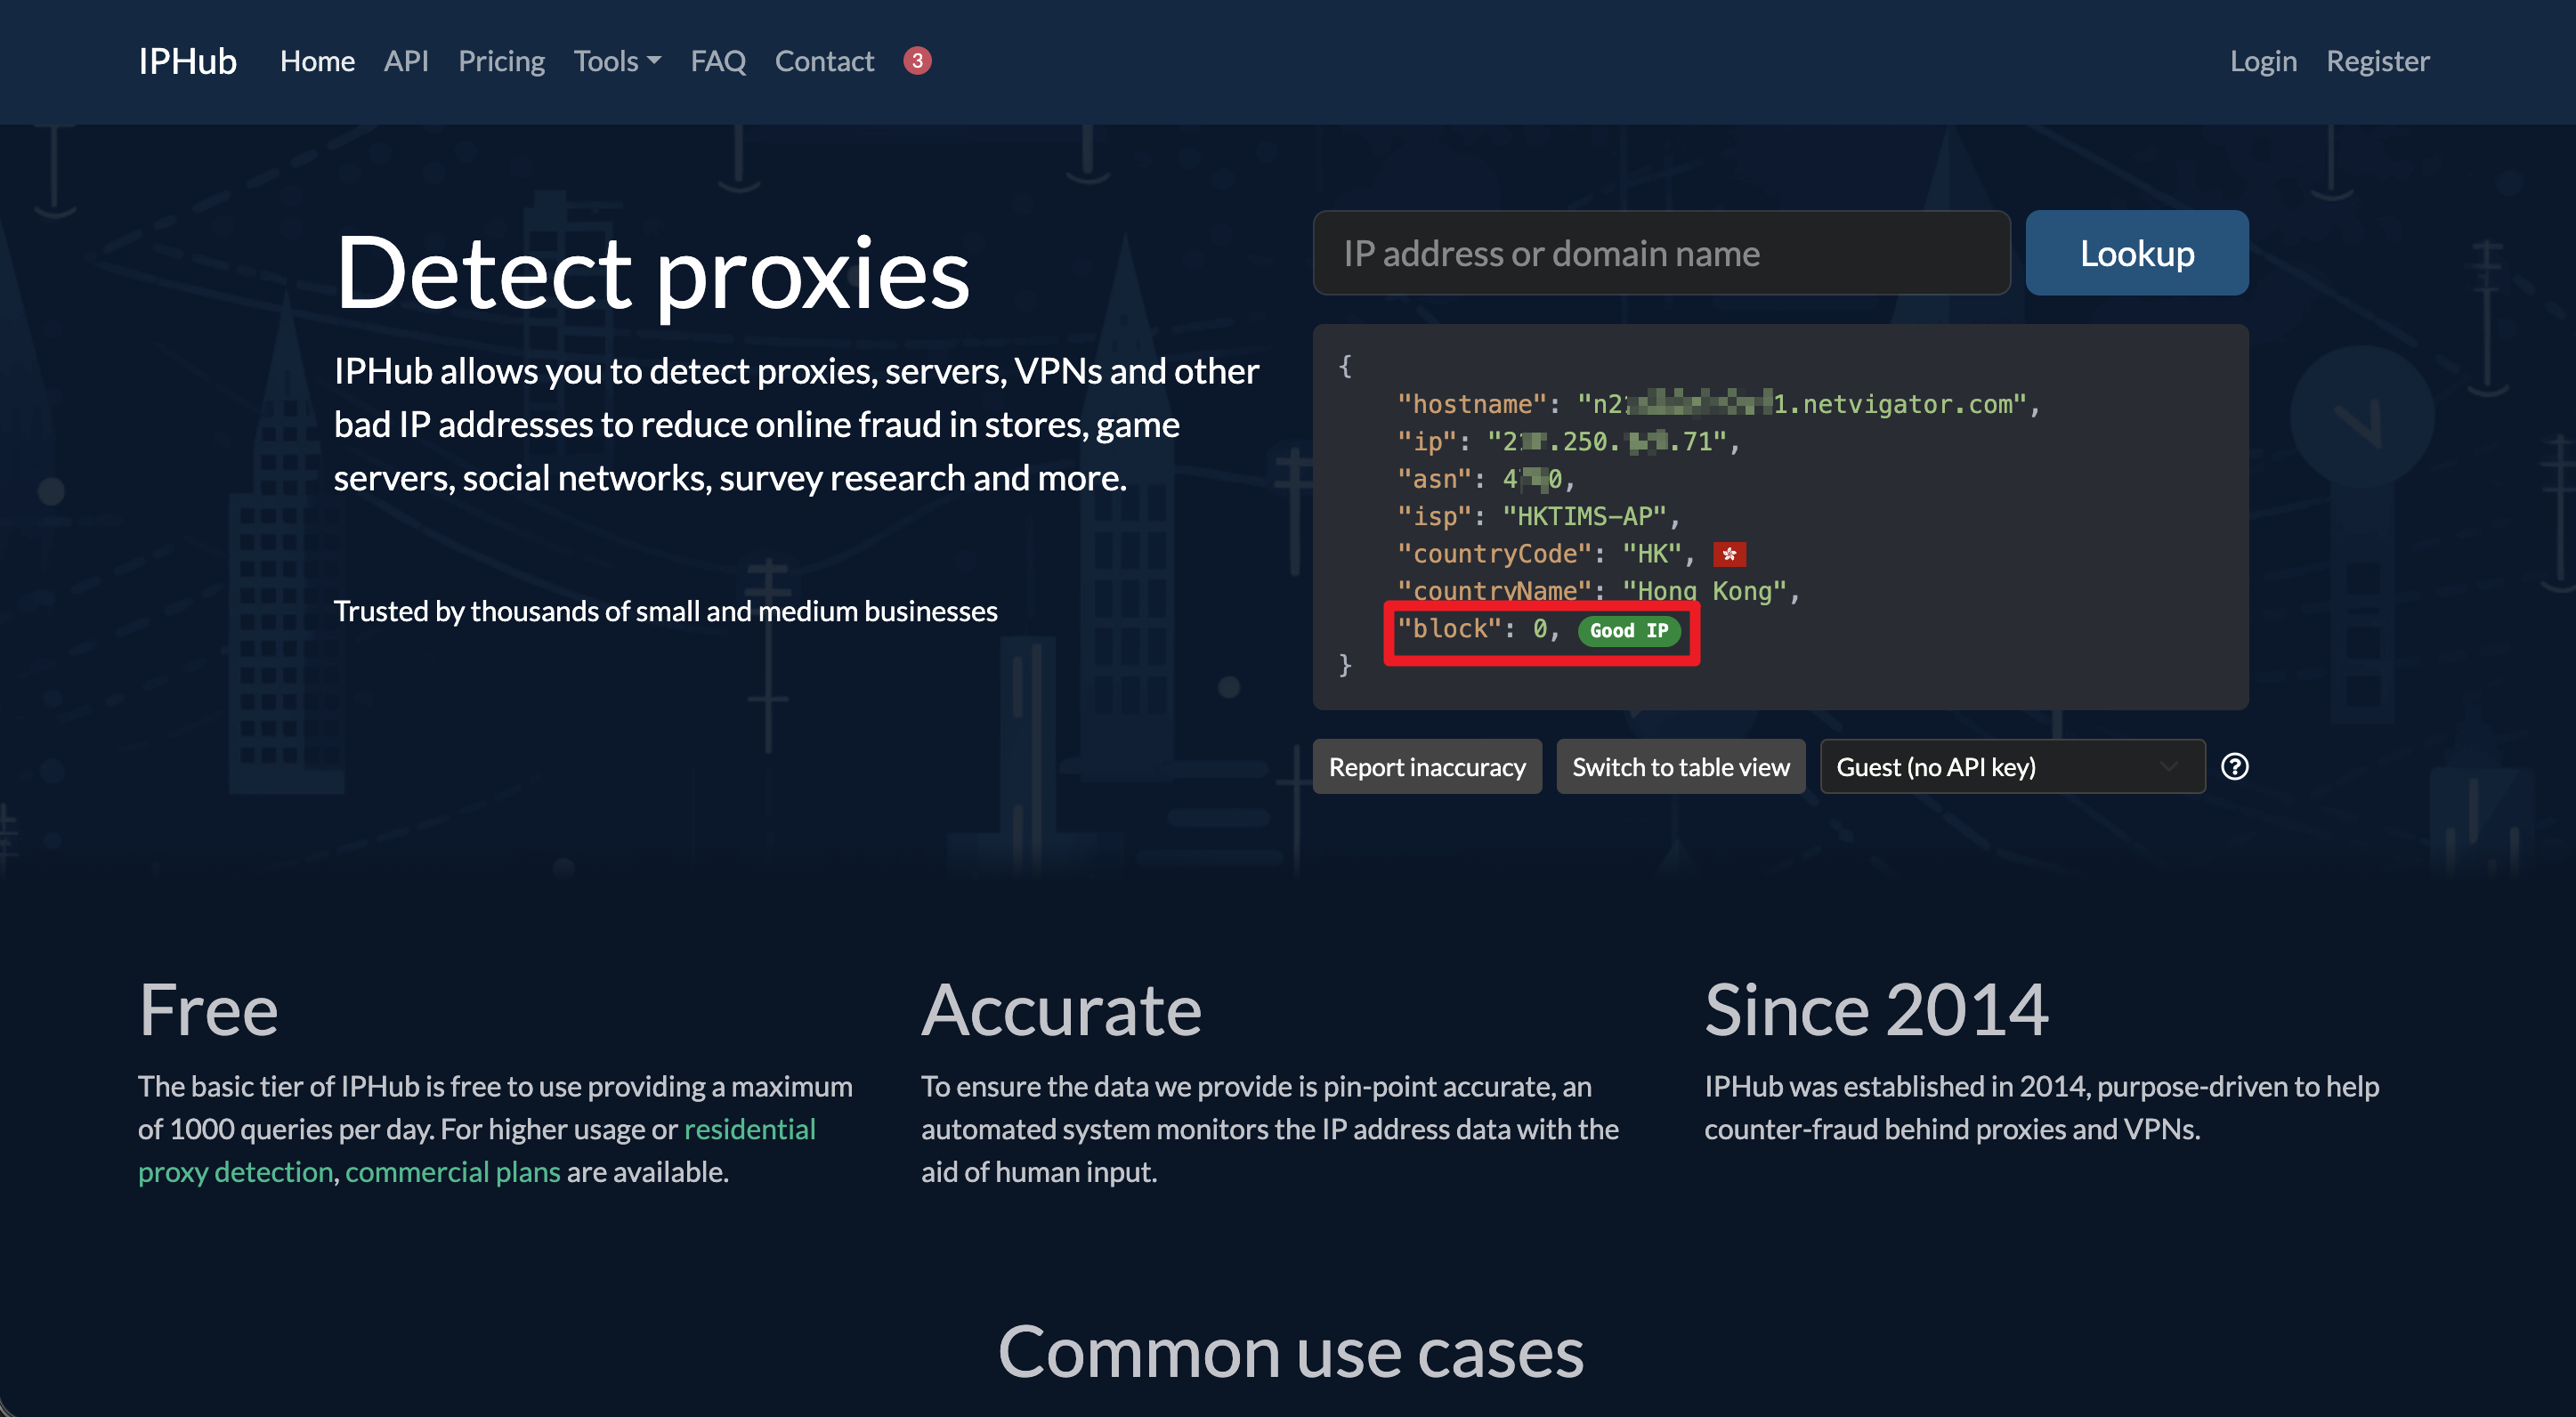This screenshot has height=1417, width=2576.
Task: Click the Free heading
Action: 208,1010
